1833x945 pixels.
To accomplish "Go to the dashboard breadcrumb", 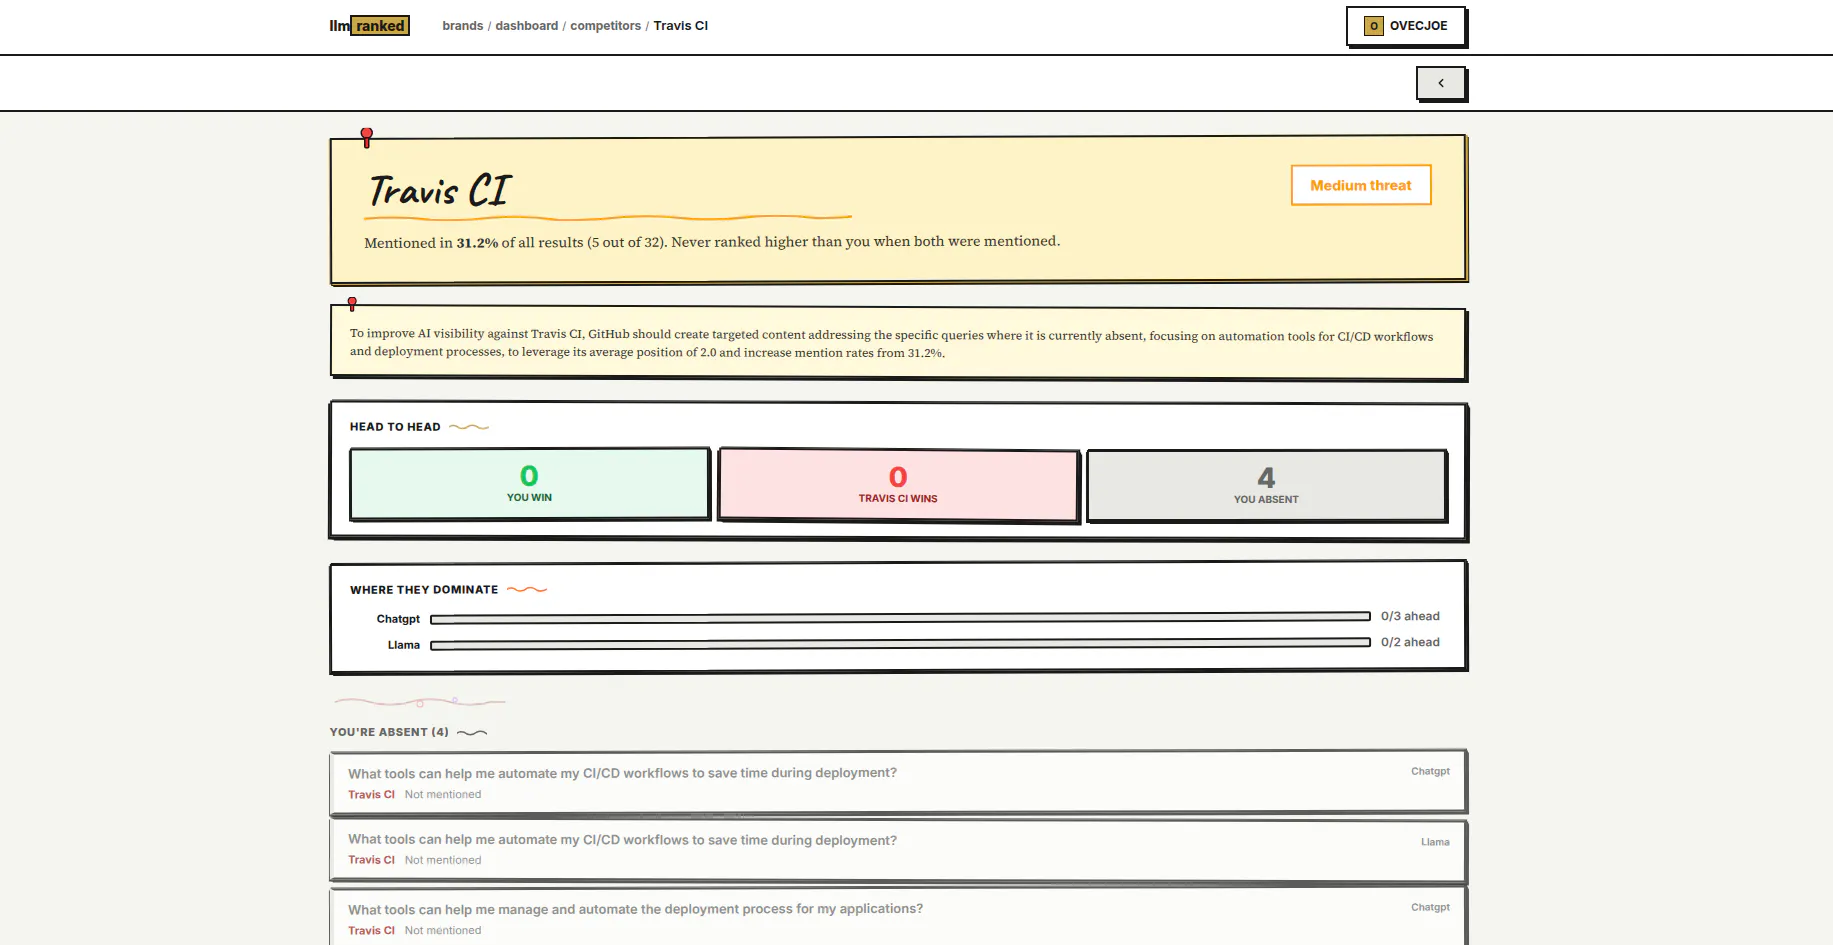I will [x=526, y=26].
